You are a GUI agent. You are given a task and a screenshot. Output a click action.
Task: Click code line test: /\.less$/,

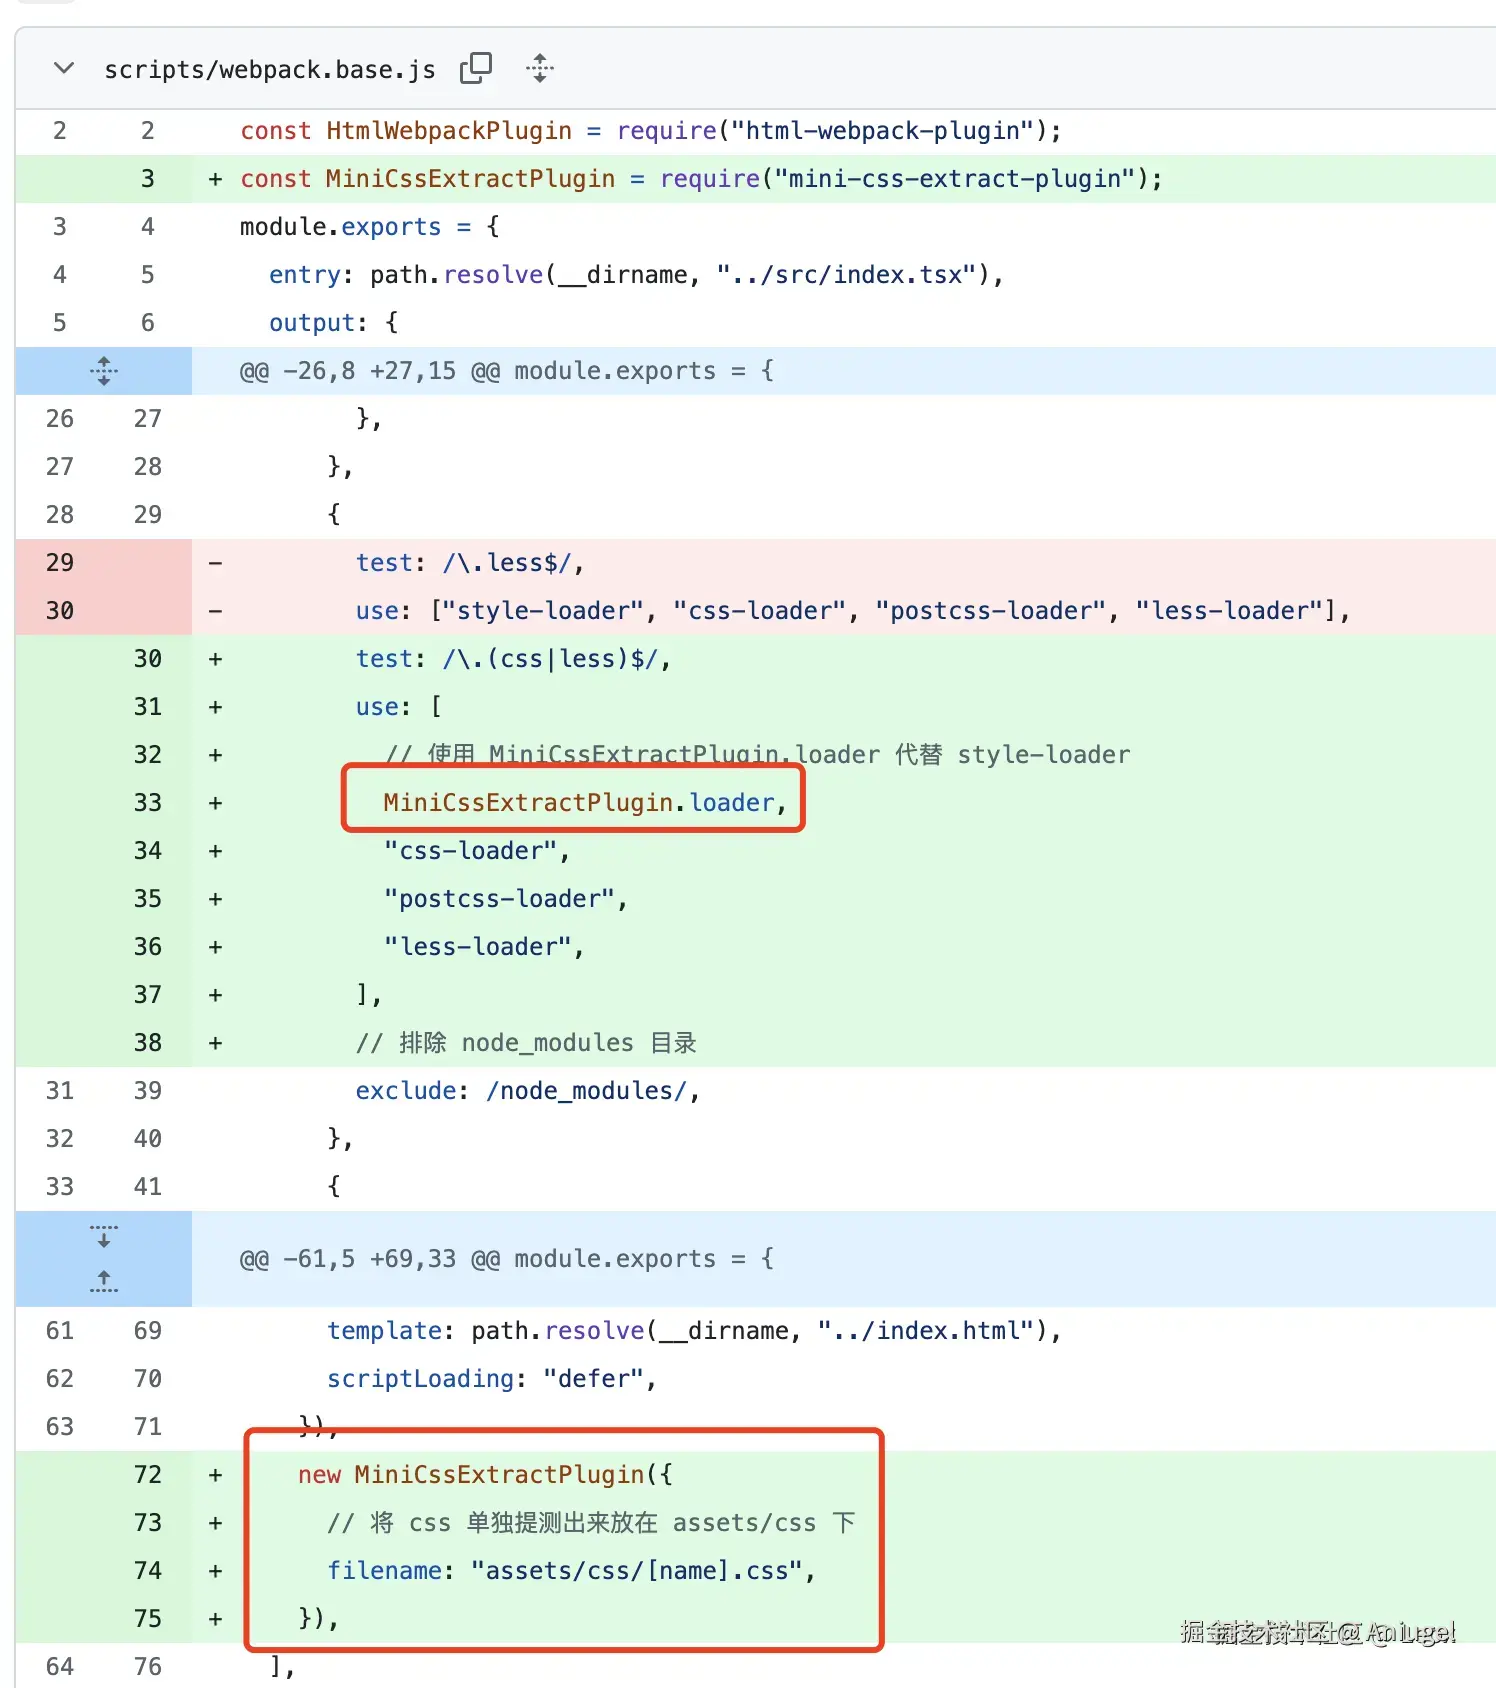coord(470,563)
